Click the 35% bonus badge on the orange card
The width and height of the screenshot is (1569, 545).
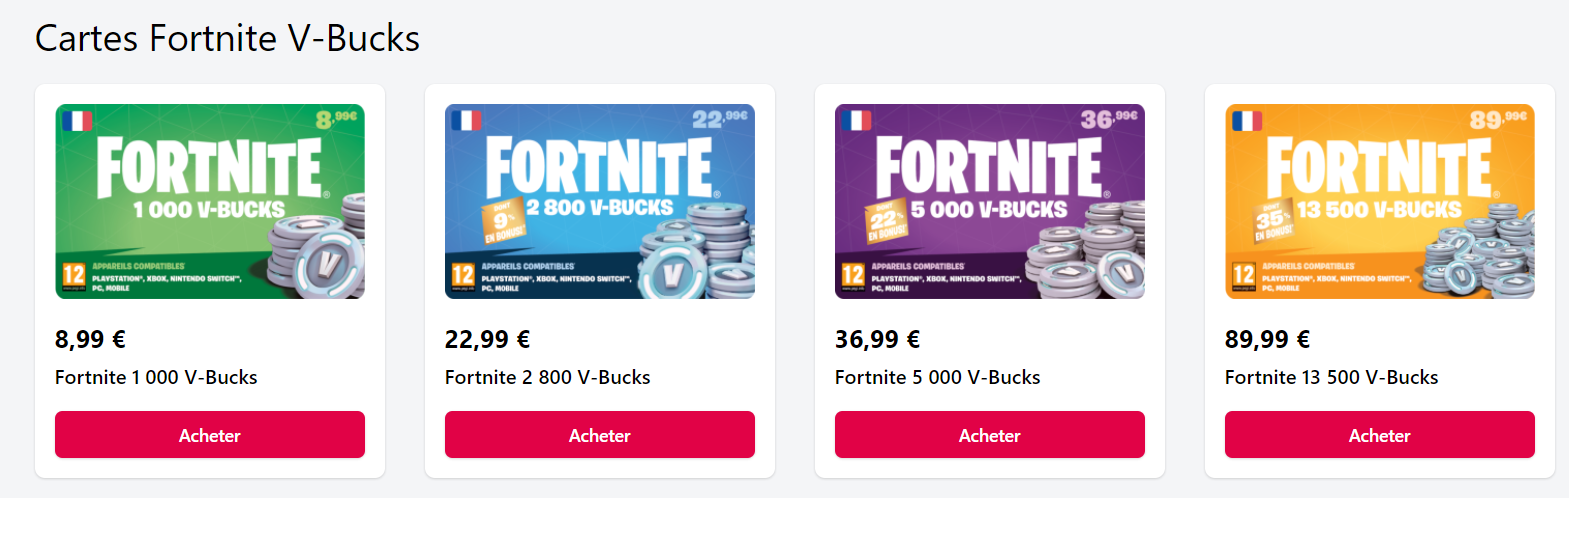pos(1271,222)
